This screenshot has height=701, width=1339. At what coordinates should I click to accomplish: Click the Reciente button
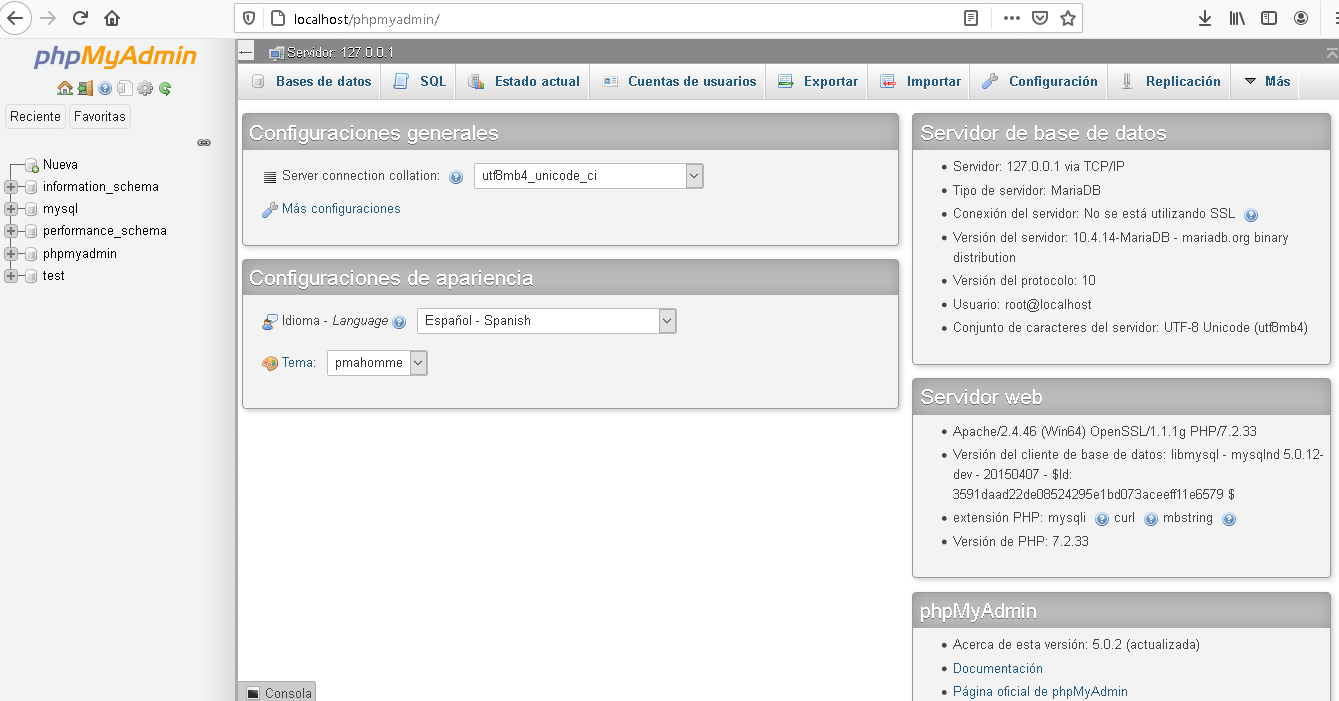(x=35, y=116)
